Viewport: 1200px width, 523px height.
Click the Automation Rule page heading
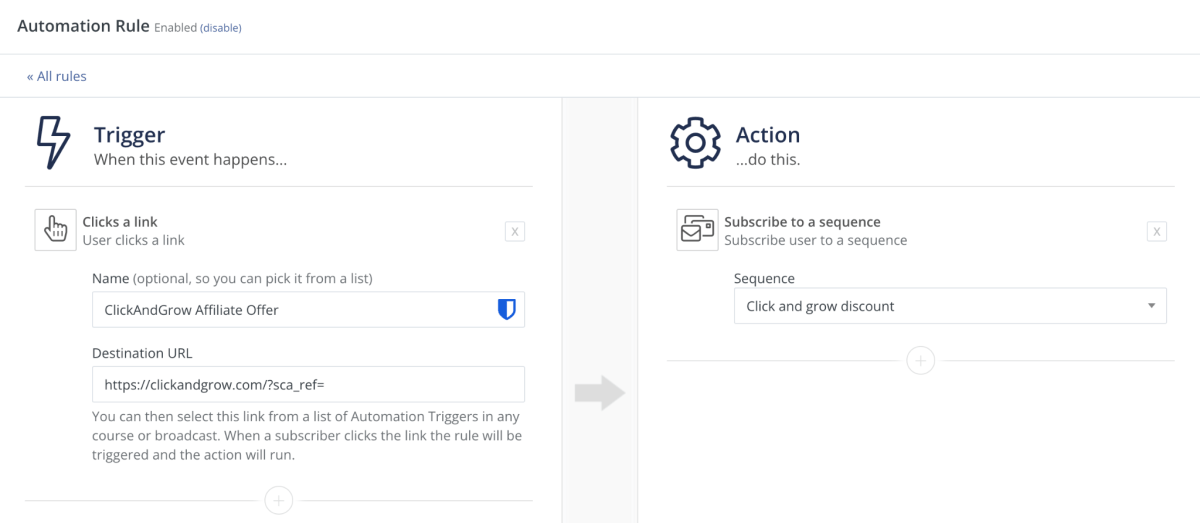(83, 26)
